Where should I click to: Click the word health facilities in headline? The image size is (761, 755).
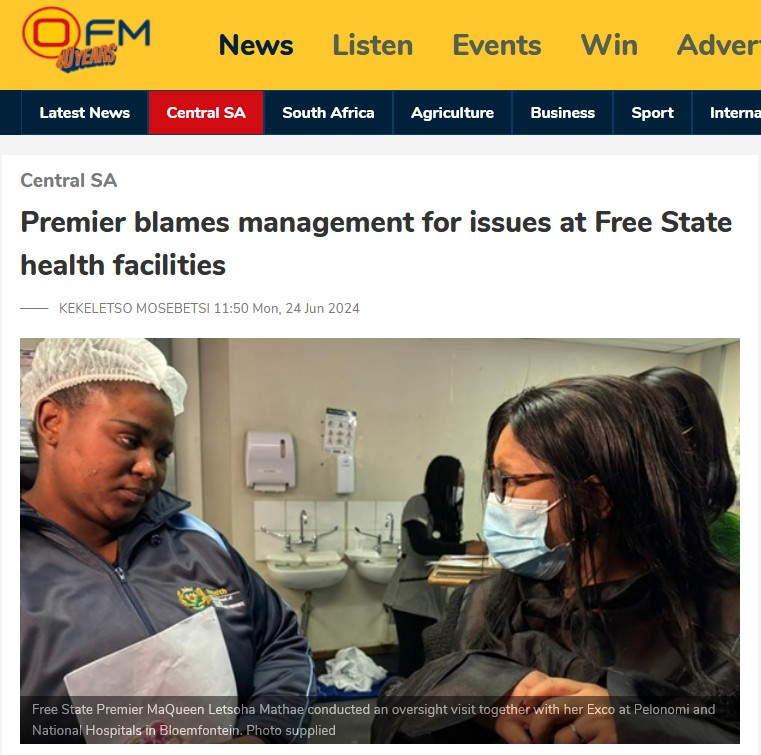pyautogui.click(x=123, y=265)
